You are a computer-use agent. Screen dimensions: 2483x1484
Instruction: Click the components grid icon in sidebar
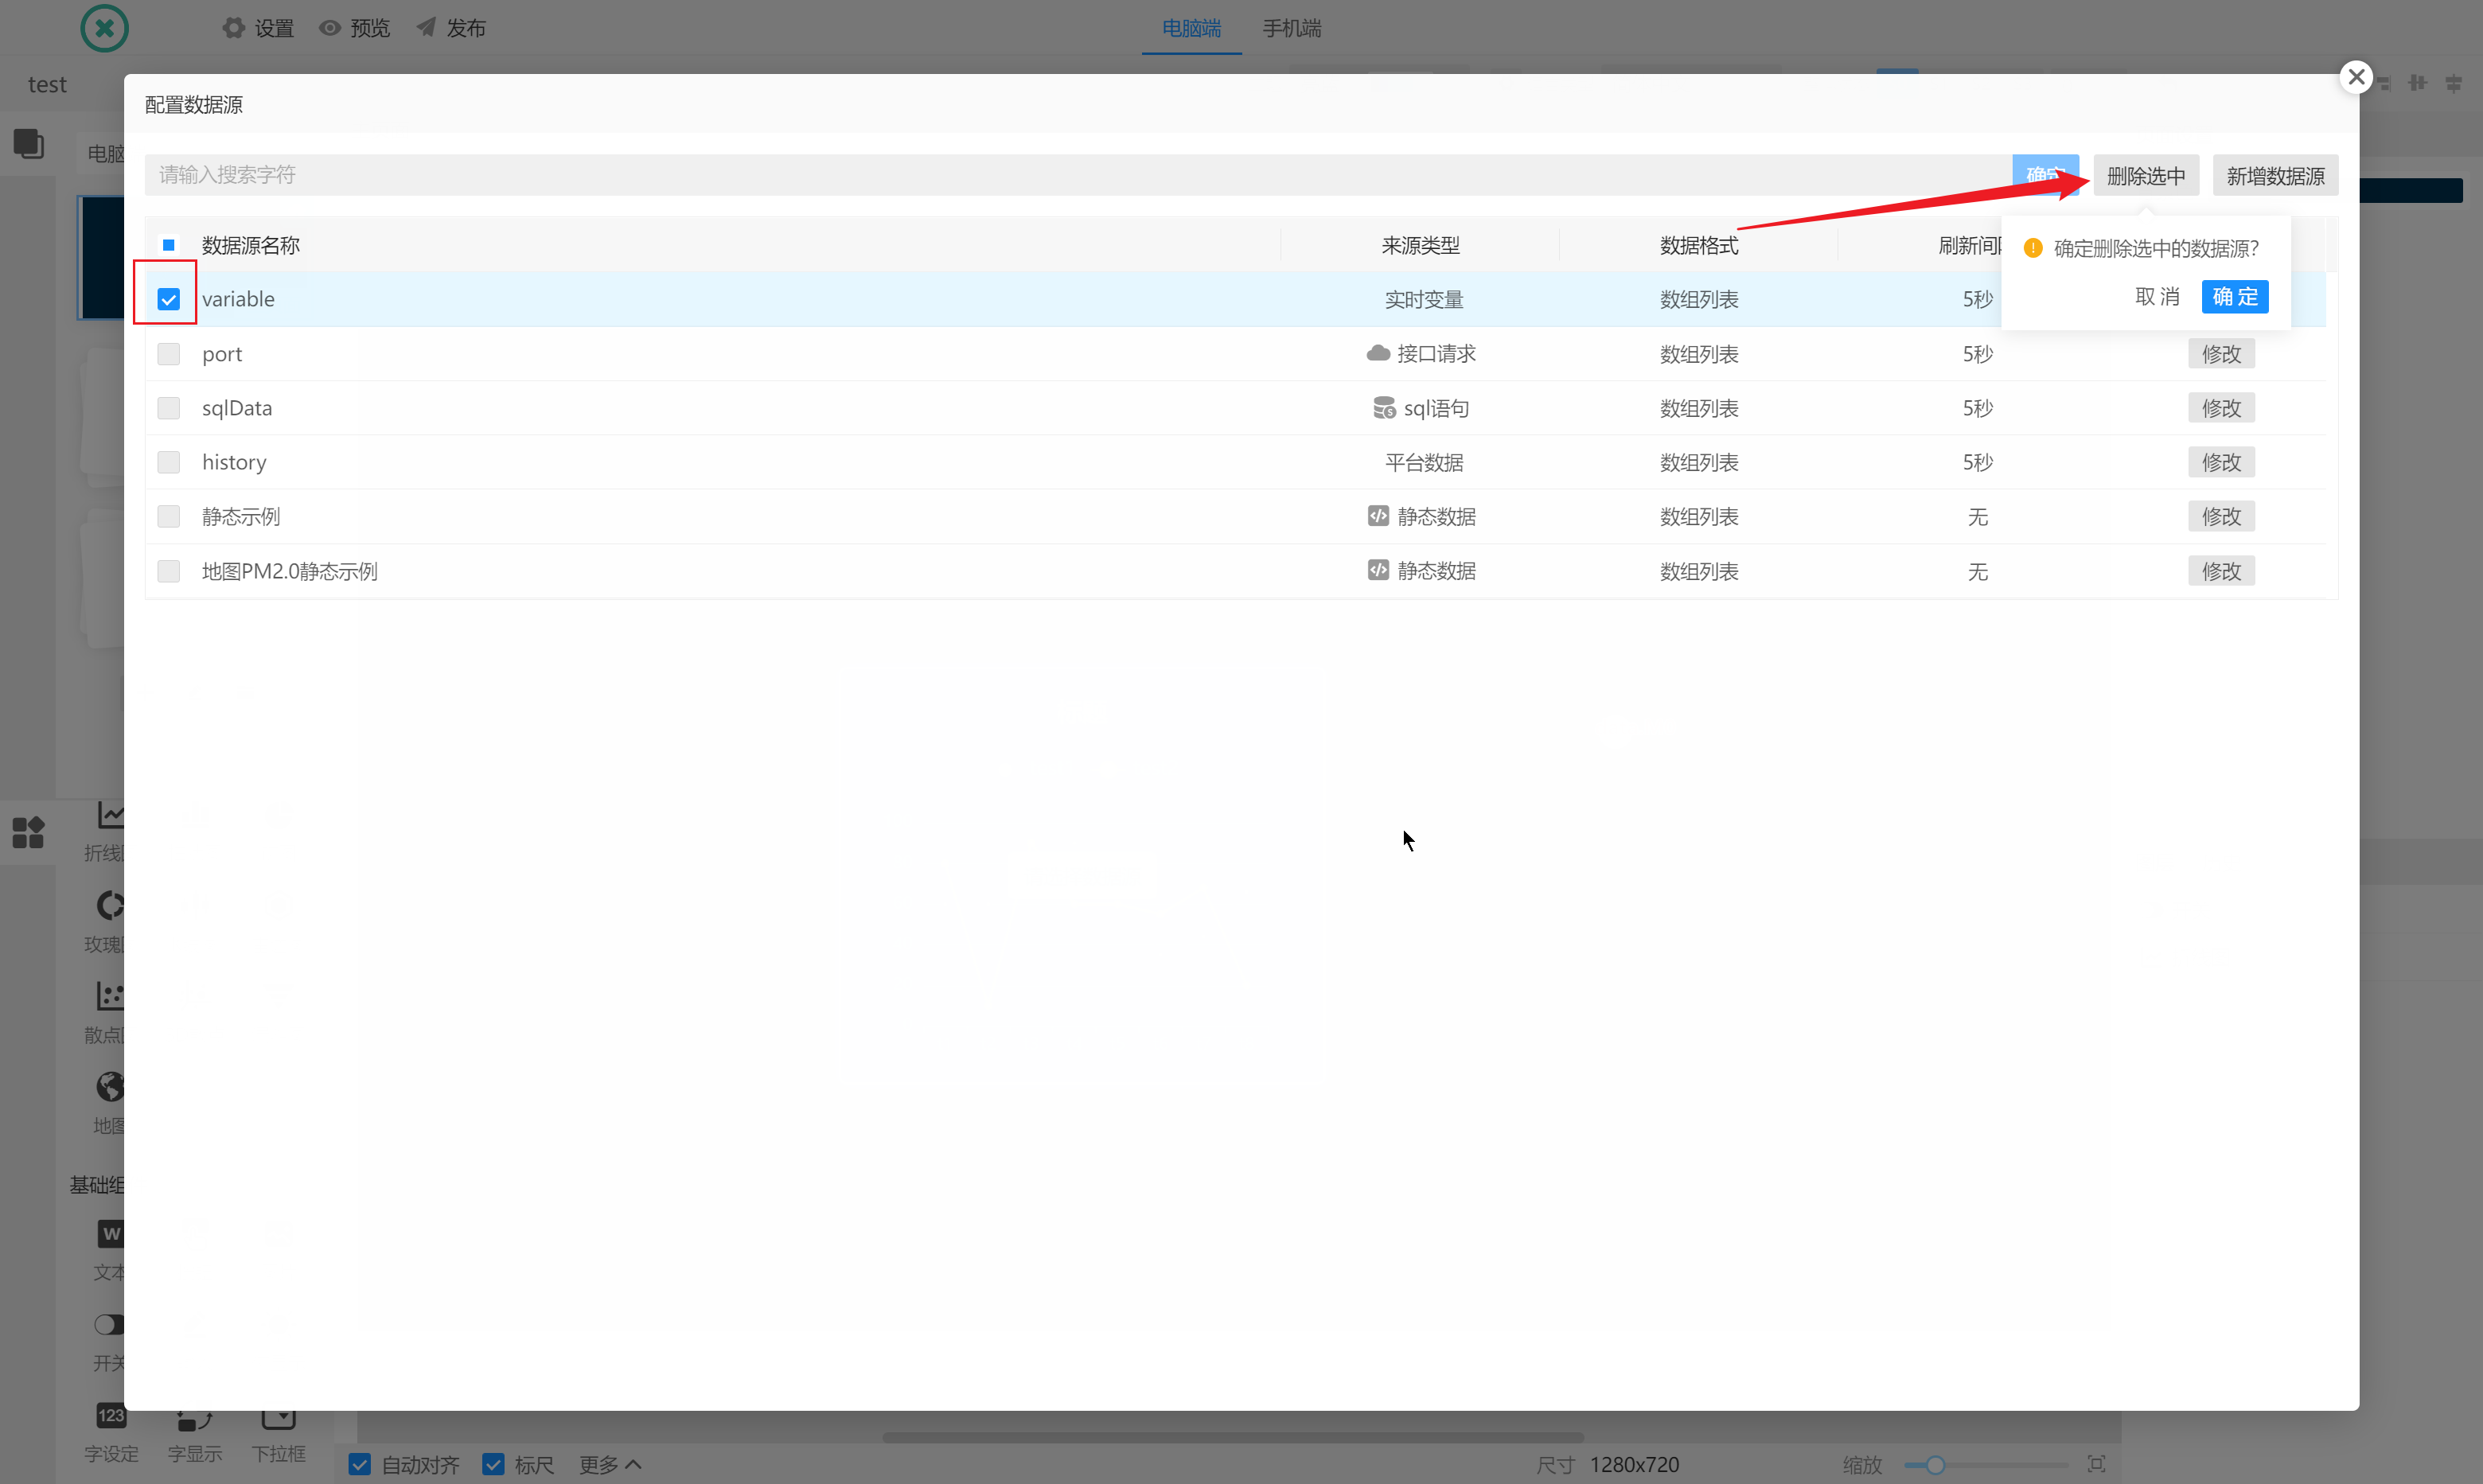click(x=28, y=832)
